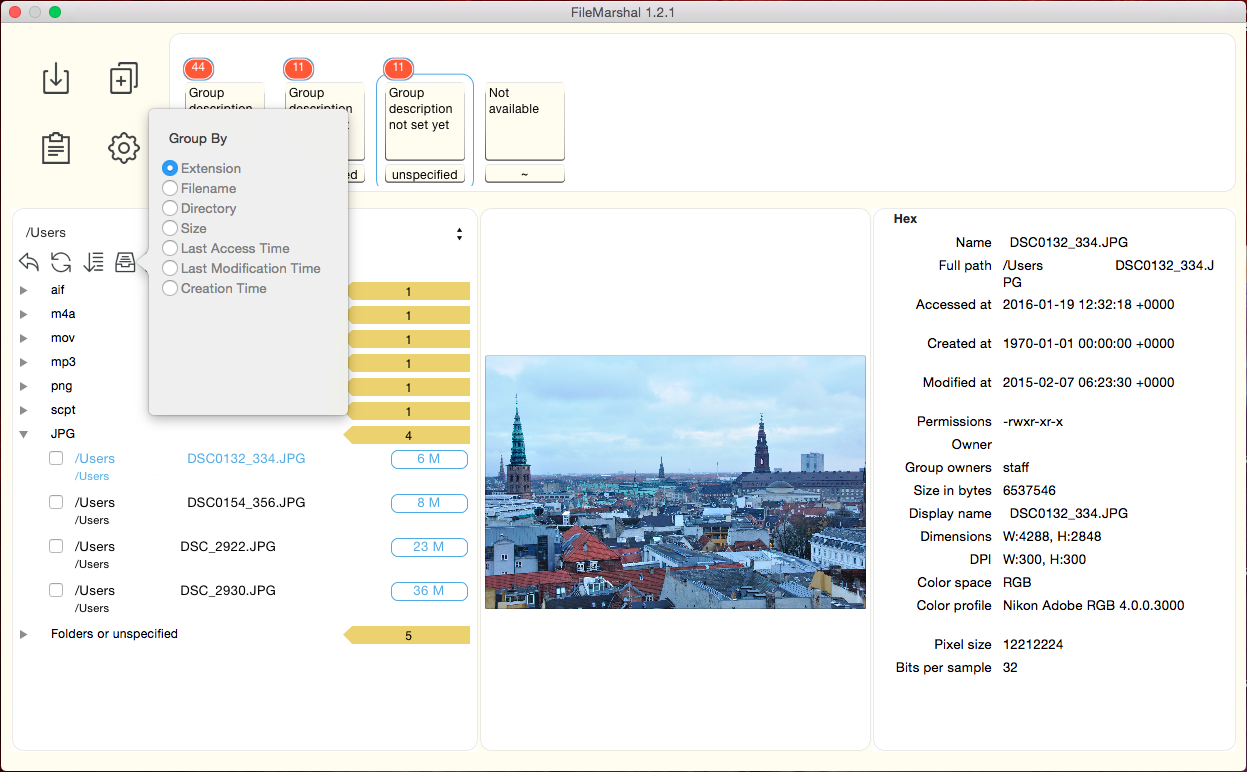Click the 36 M size badge
The image size is (1247, 772).
pyautogui.click(x=429, y=591)
